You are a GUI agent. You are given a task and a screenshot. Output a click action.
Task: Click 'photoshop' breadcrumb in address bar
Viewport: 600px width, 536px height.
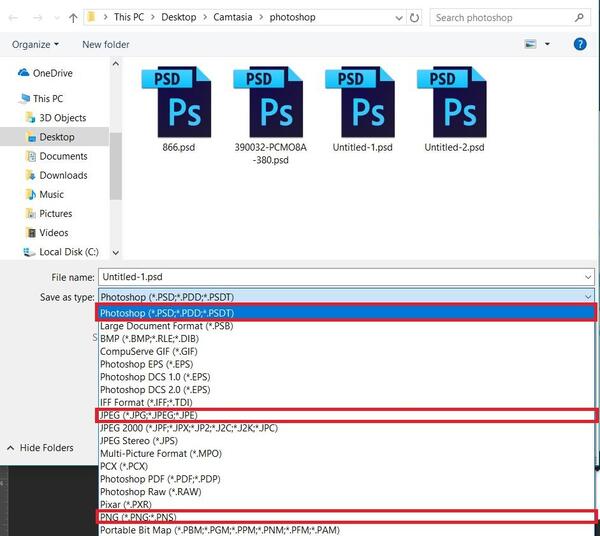click(292, 17)
